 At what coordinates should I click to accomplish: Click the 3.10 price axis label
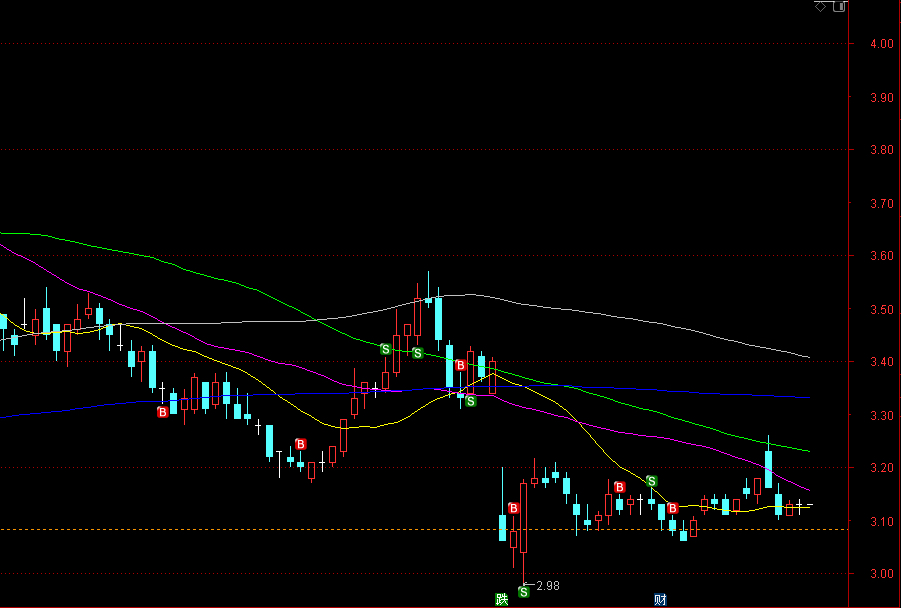pos(882,521)
